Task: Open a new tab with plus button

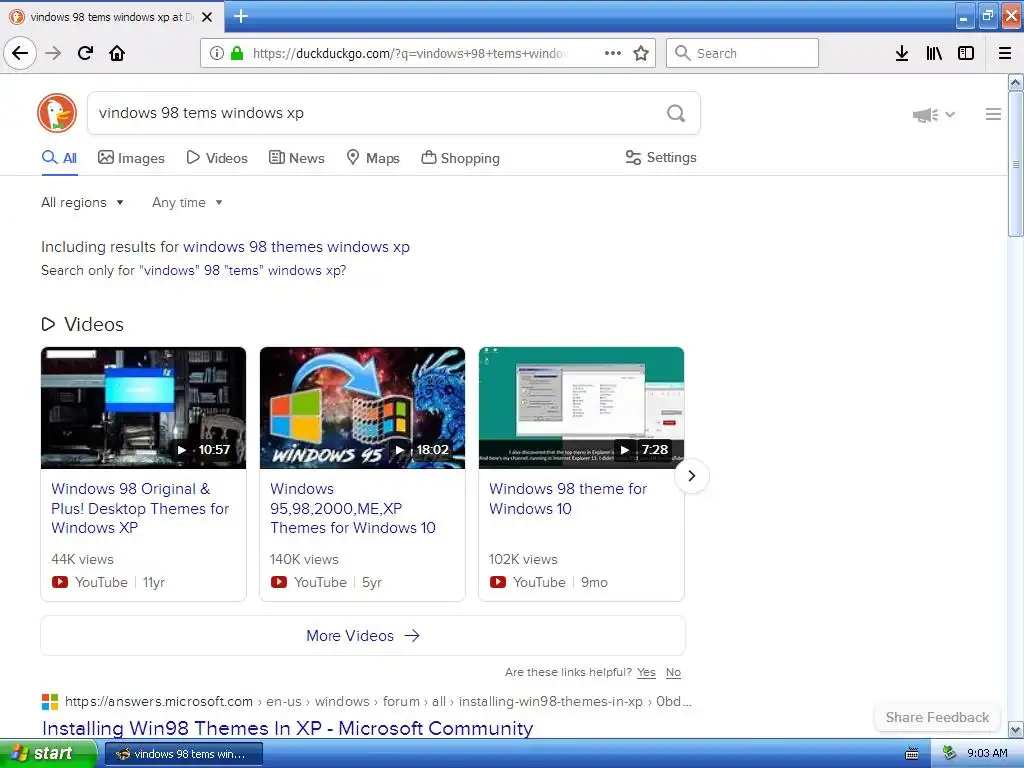Action: point(241,16)
